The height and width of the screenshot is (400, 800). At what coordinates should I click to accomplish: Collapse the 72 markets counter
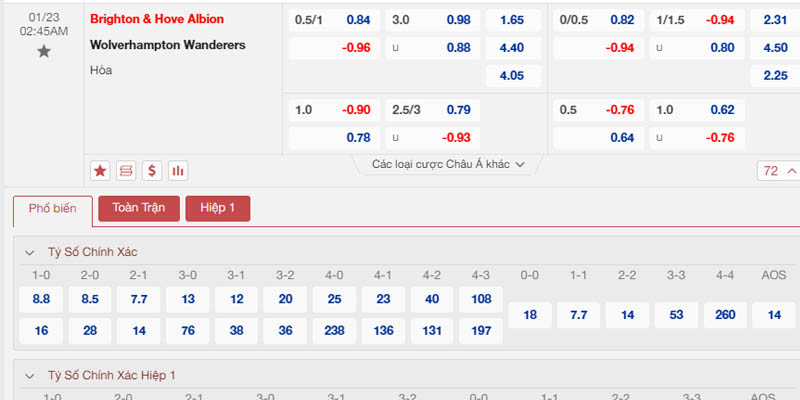[778, 171]
